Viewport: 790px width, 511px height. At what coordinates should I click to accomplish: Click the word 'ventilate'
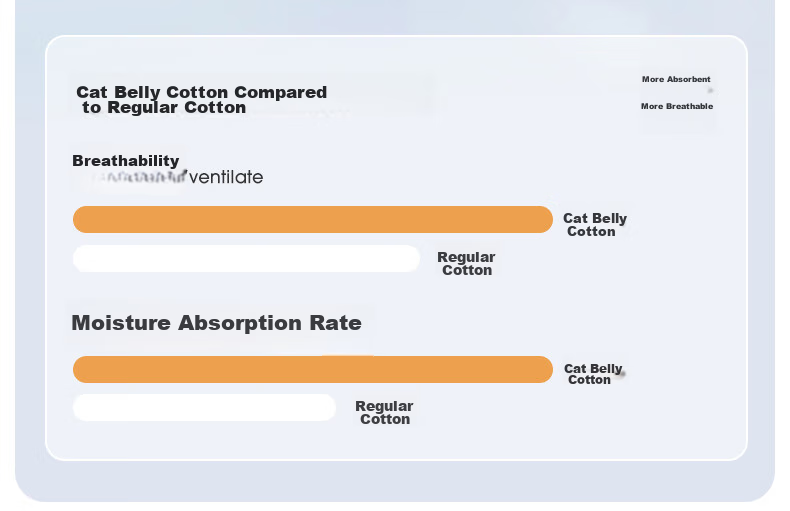[226, 177]
